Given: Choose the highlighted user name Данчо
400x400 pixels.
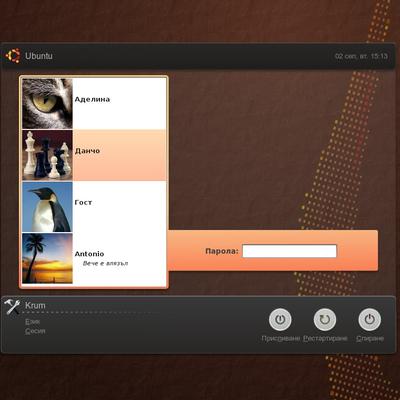Looking at the screenshot, I should point(87,151).
